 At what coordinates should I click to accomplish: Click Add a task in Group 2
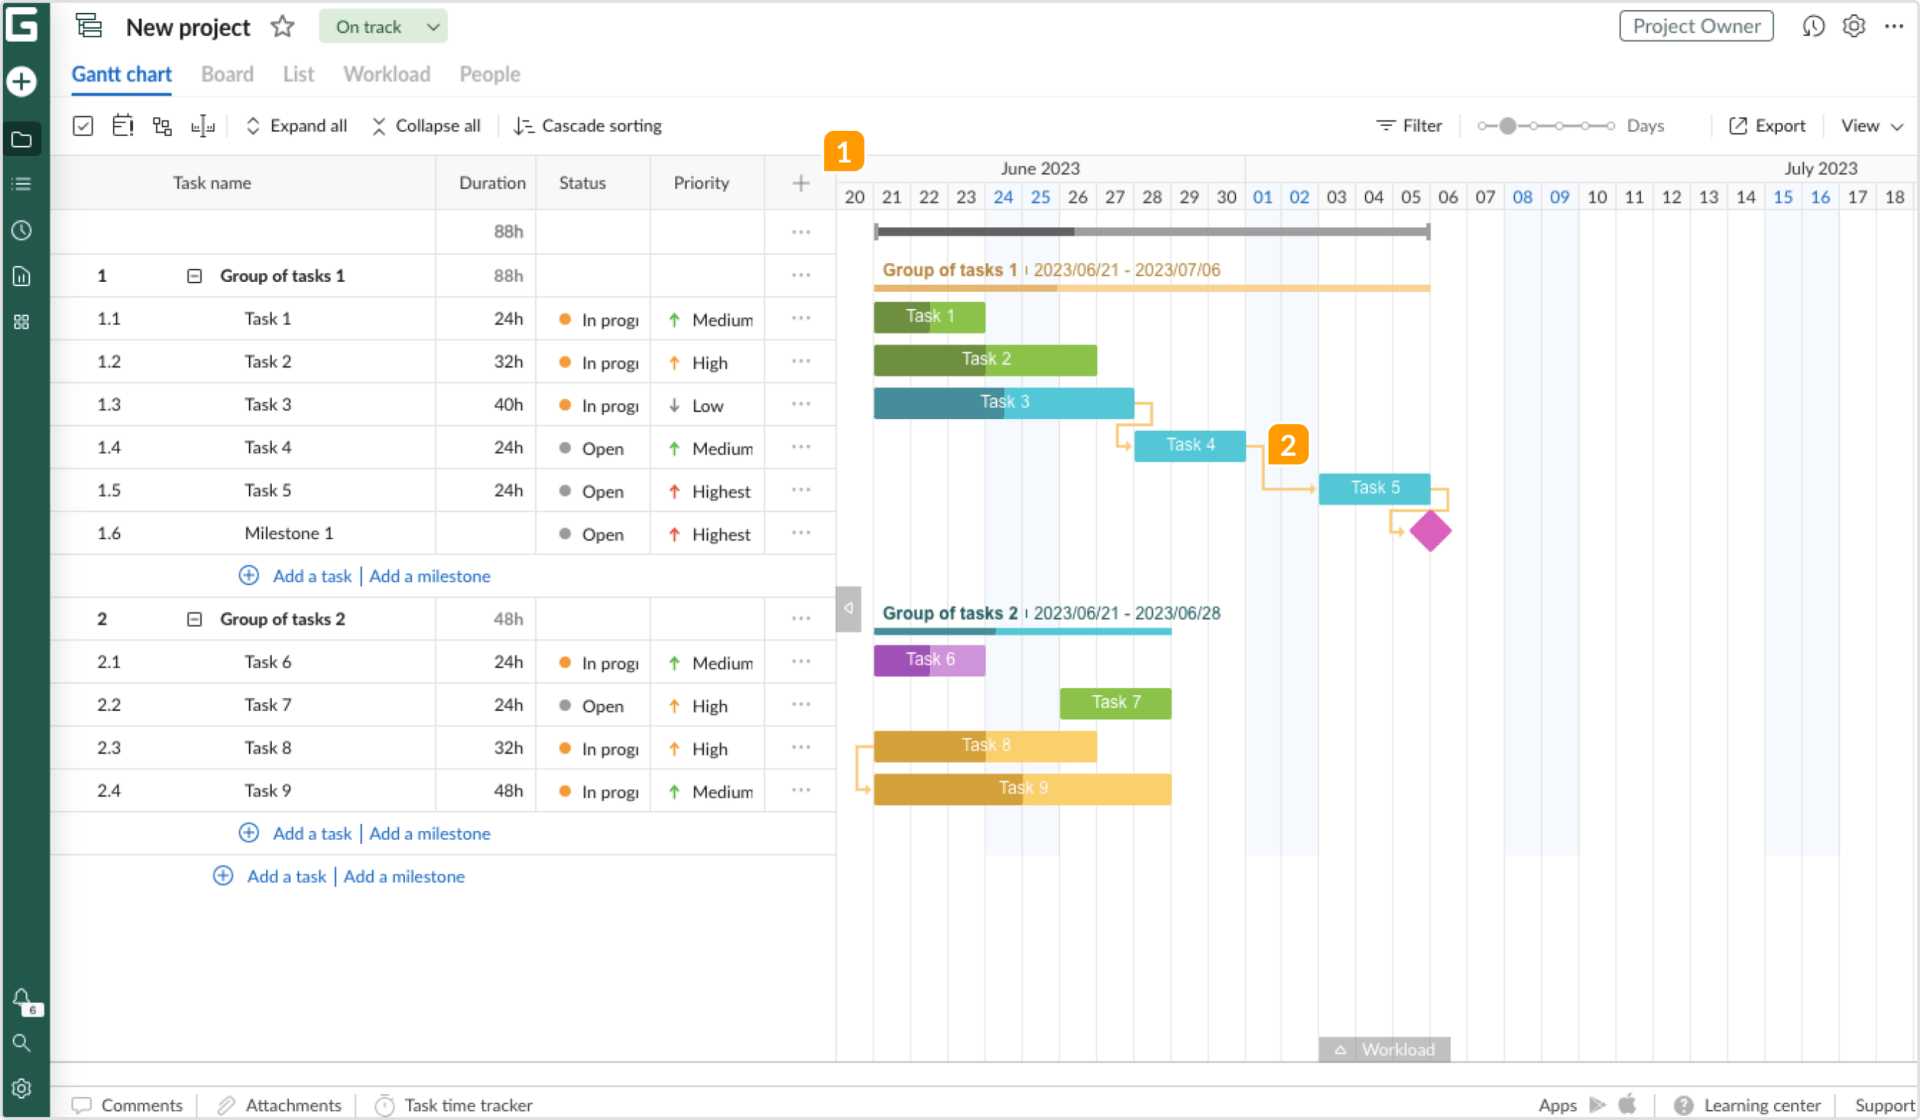pos(311,832)
